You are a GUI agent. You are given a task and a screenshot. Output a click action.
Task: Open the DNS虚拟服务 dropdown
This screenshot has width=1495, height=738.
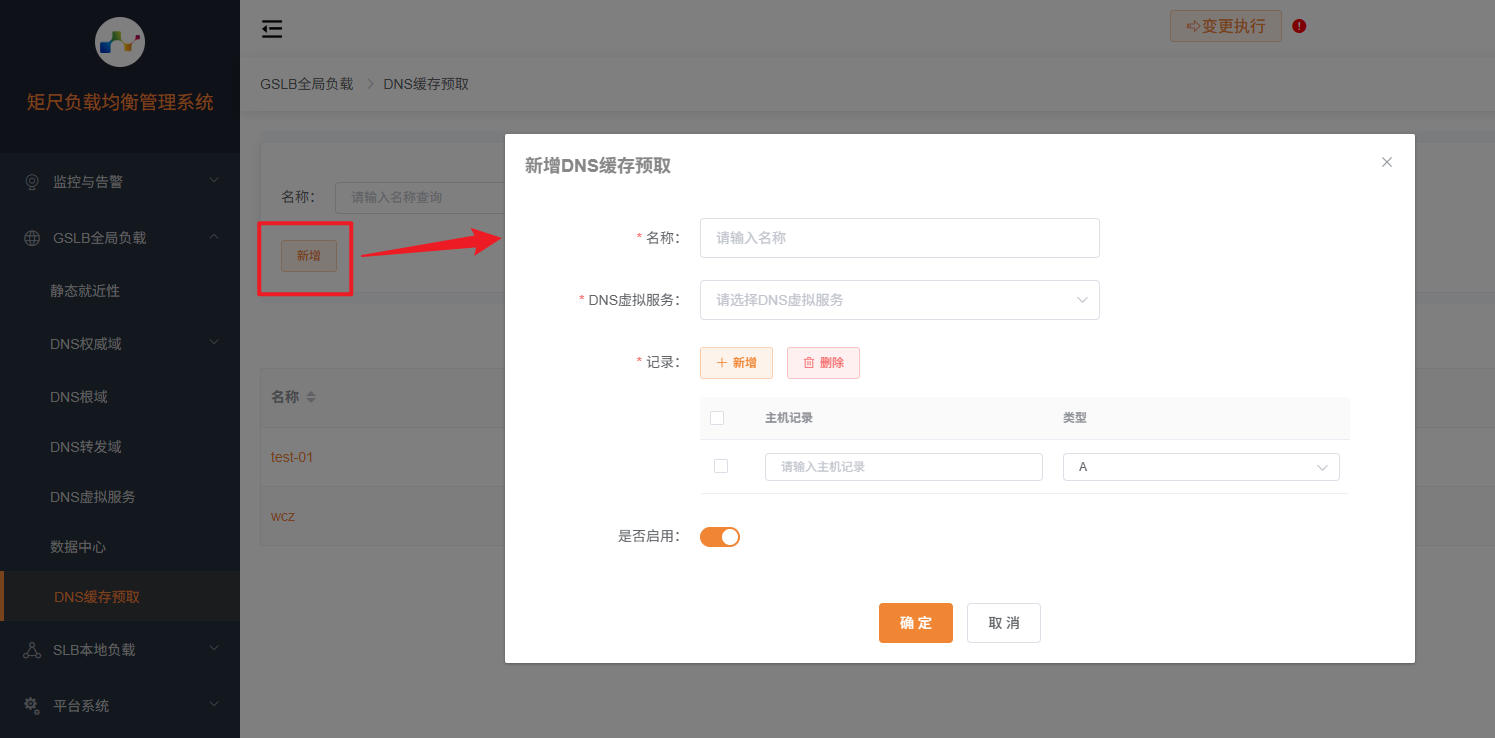899,300
